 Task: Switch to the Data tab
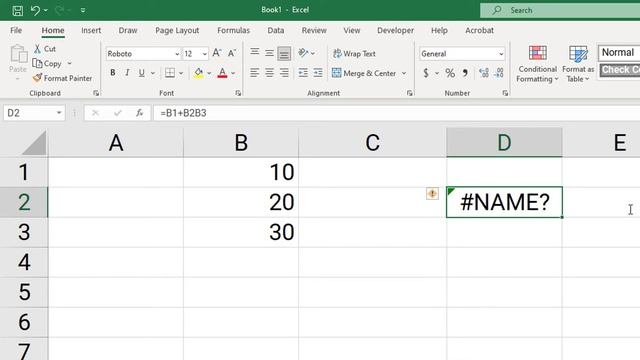pos(276,30)
